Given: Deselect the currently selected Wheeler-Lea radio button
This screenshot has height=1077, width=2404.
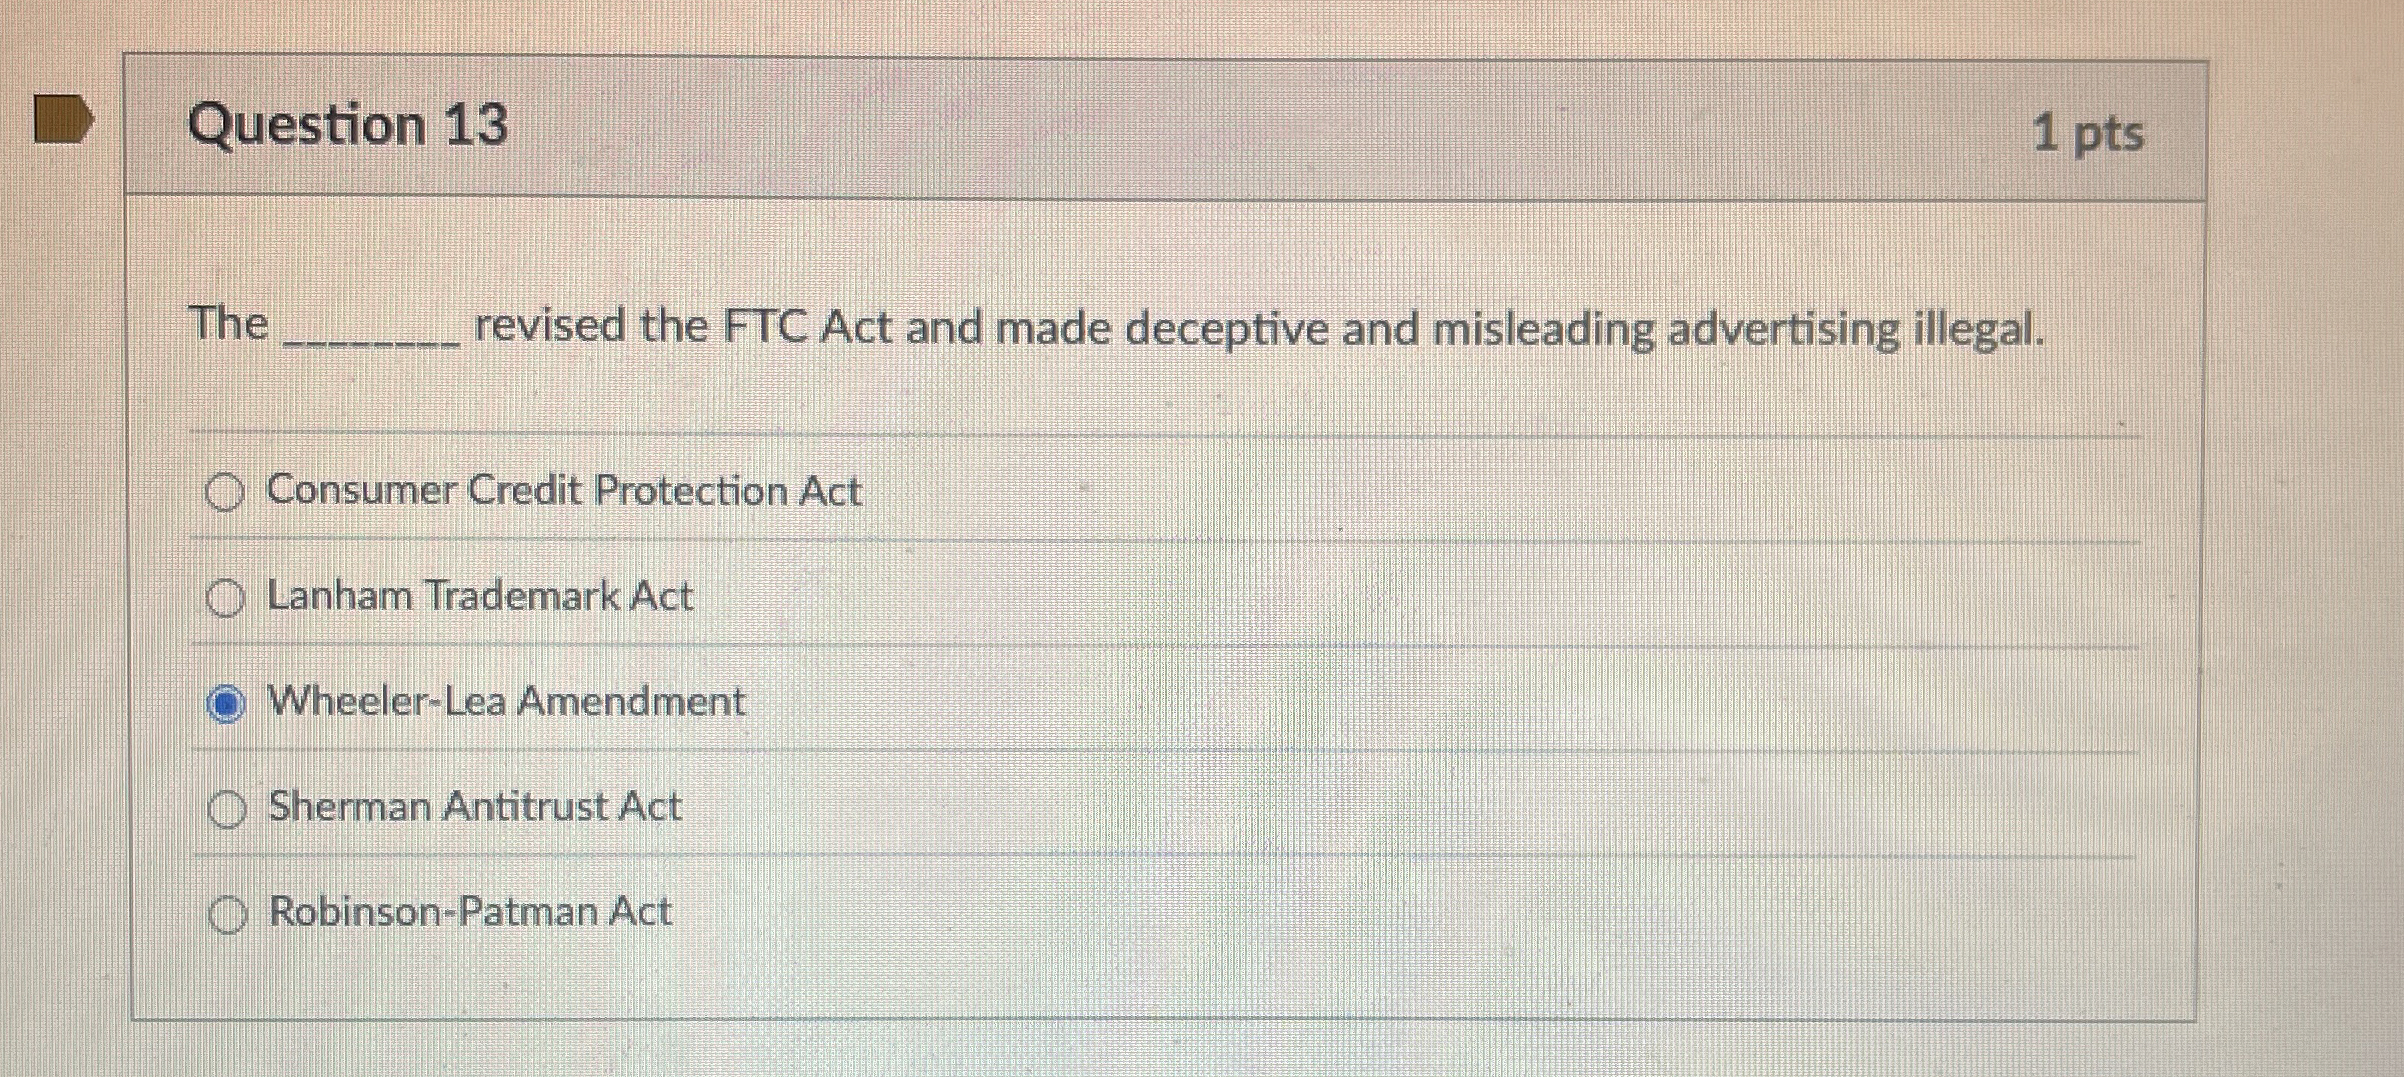Looking at the screenshot, I should click(x=228, y=703).
